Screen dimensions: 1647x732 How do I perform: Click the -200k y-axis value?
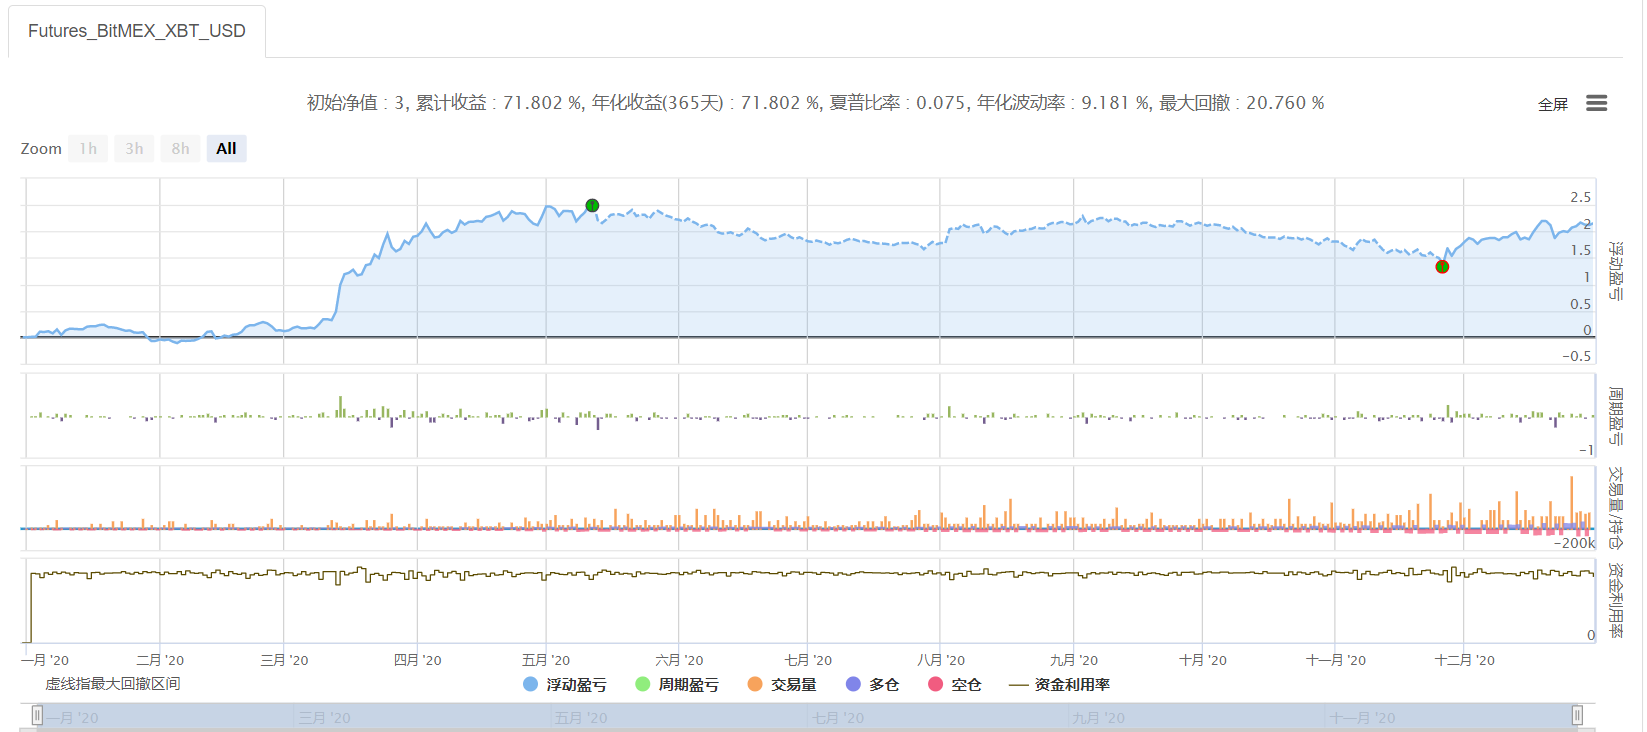coord(1575,543)
